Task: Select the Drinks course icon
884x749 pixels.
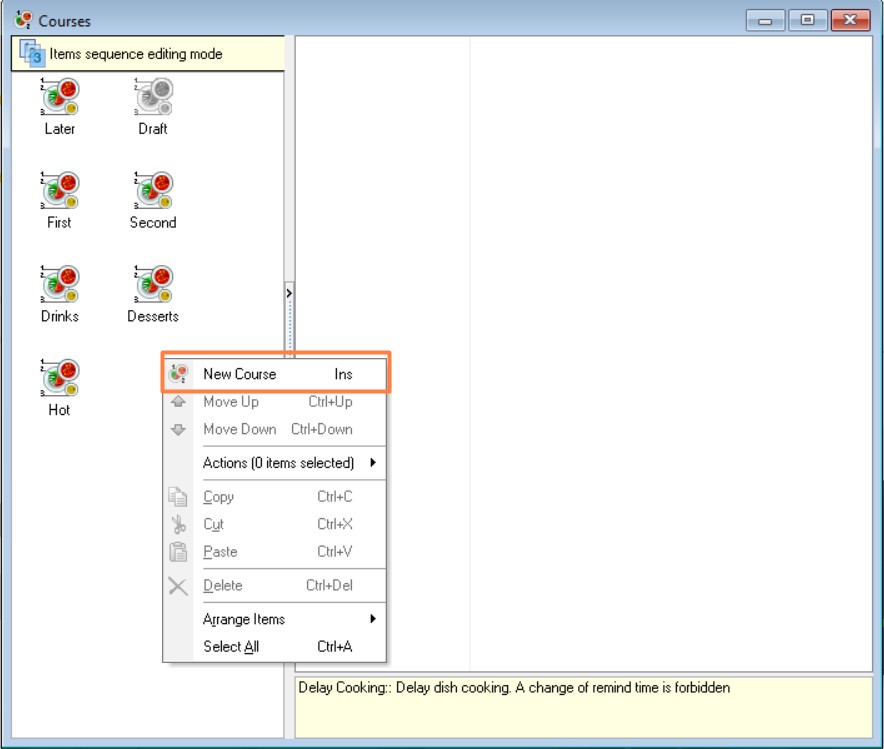Action: (59, 285)
